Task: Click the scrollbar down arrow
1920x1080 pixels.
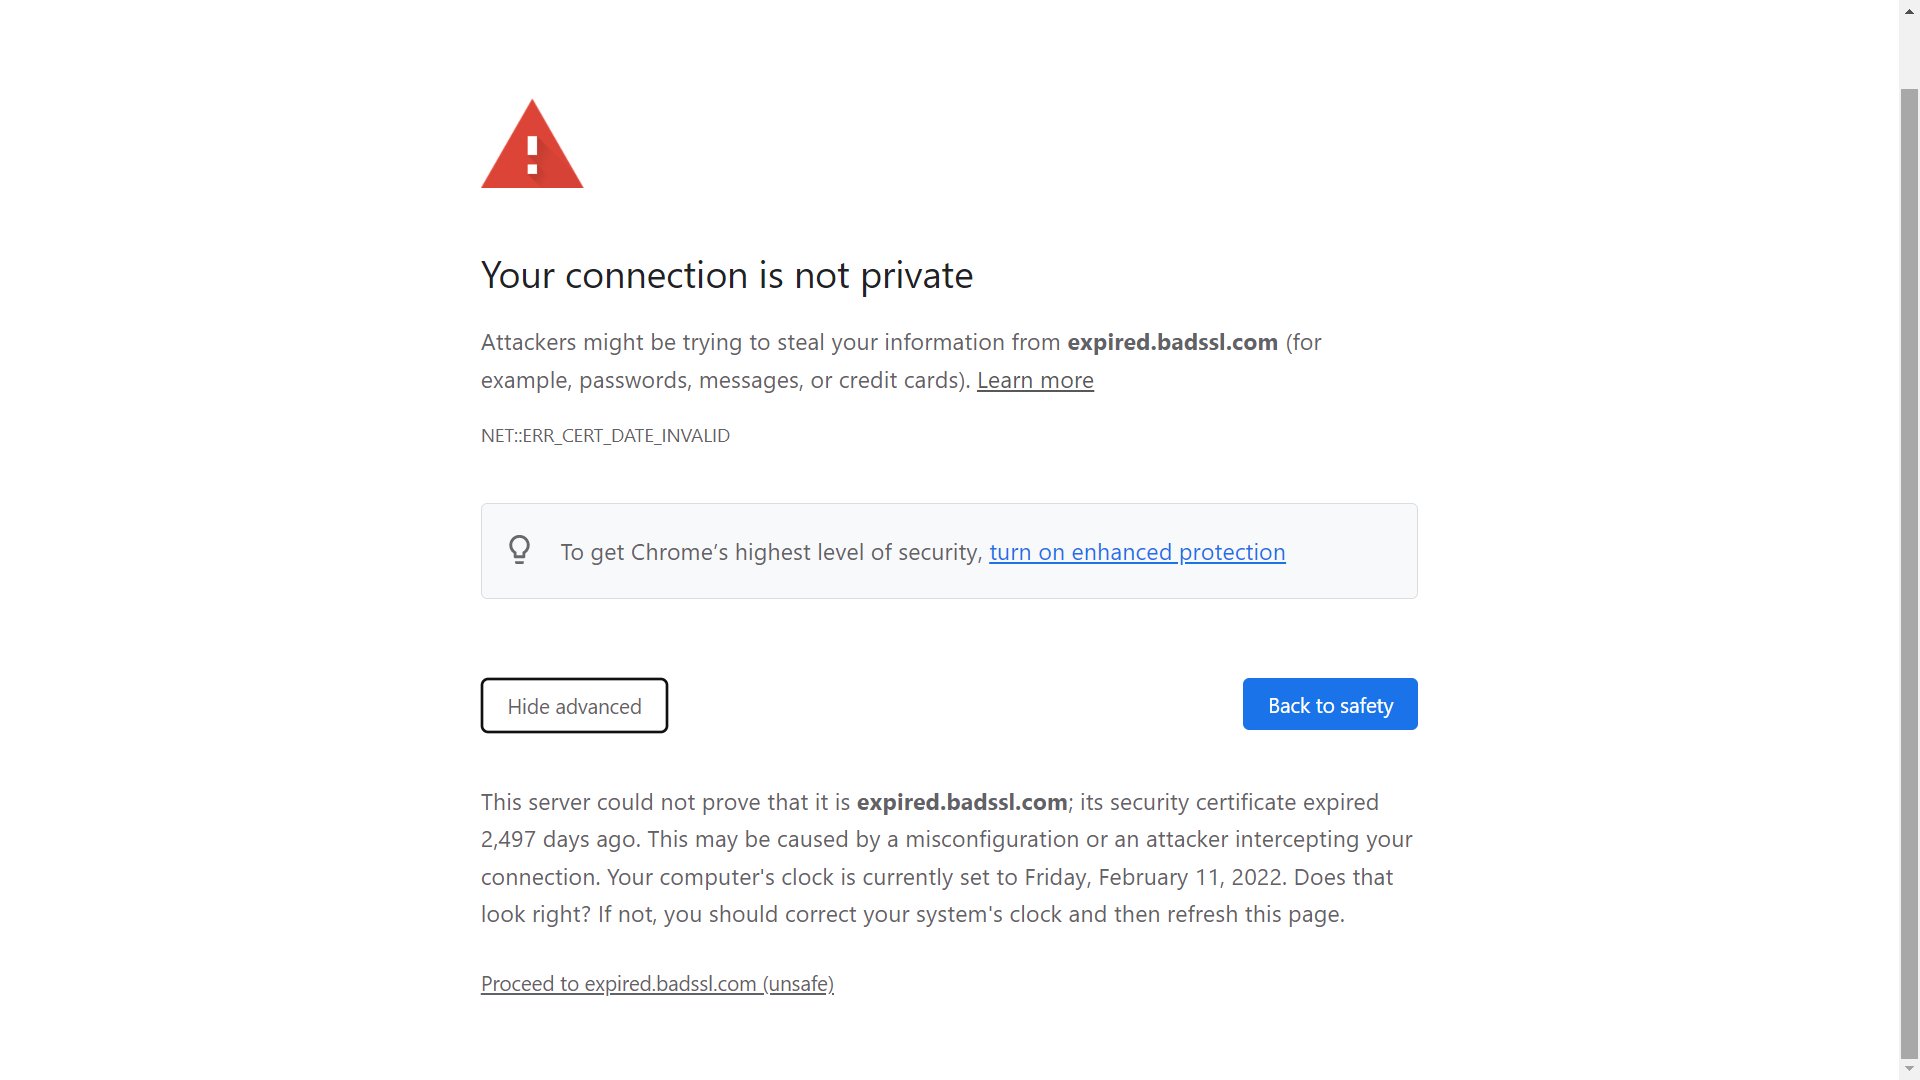Action: (1909, 1070)
